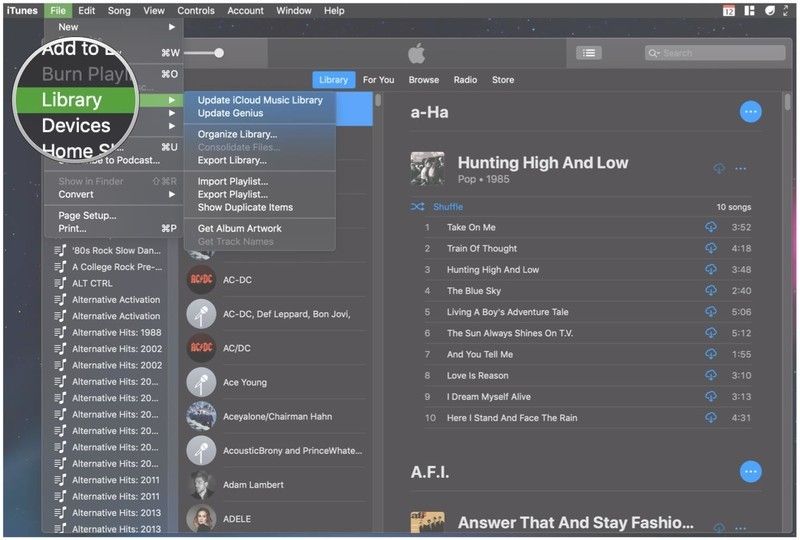Click the Shuffle icon
800x540 pixels.
pos(417,207)
